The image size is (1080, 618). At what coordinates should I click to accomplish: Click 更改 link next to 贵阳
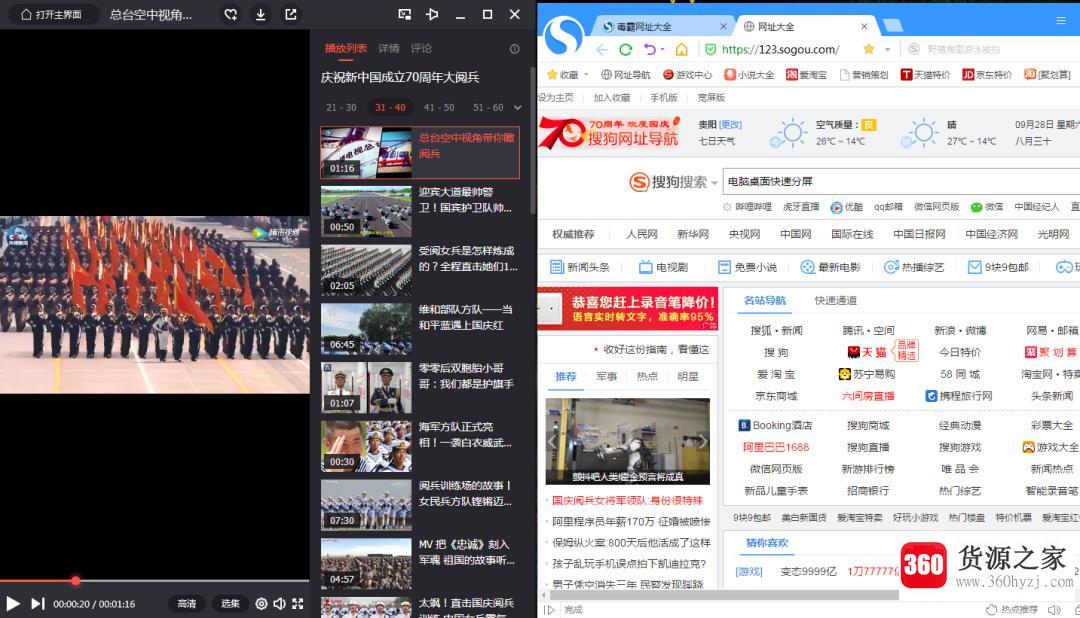[x=730, y=125]
